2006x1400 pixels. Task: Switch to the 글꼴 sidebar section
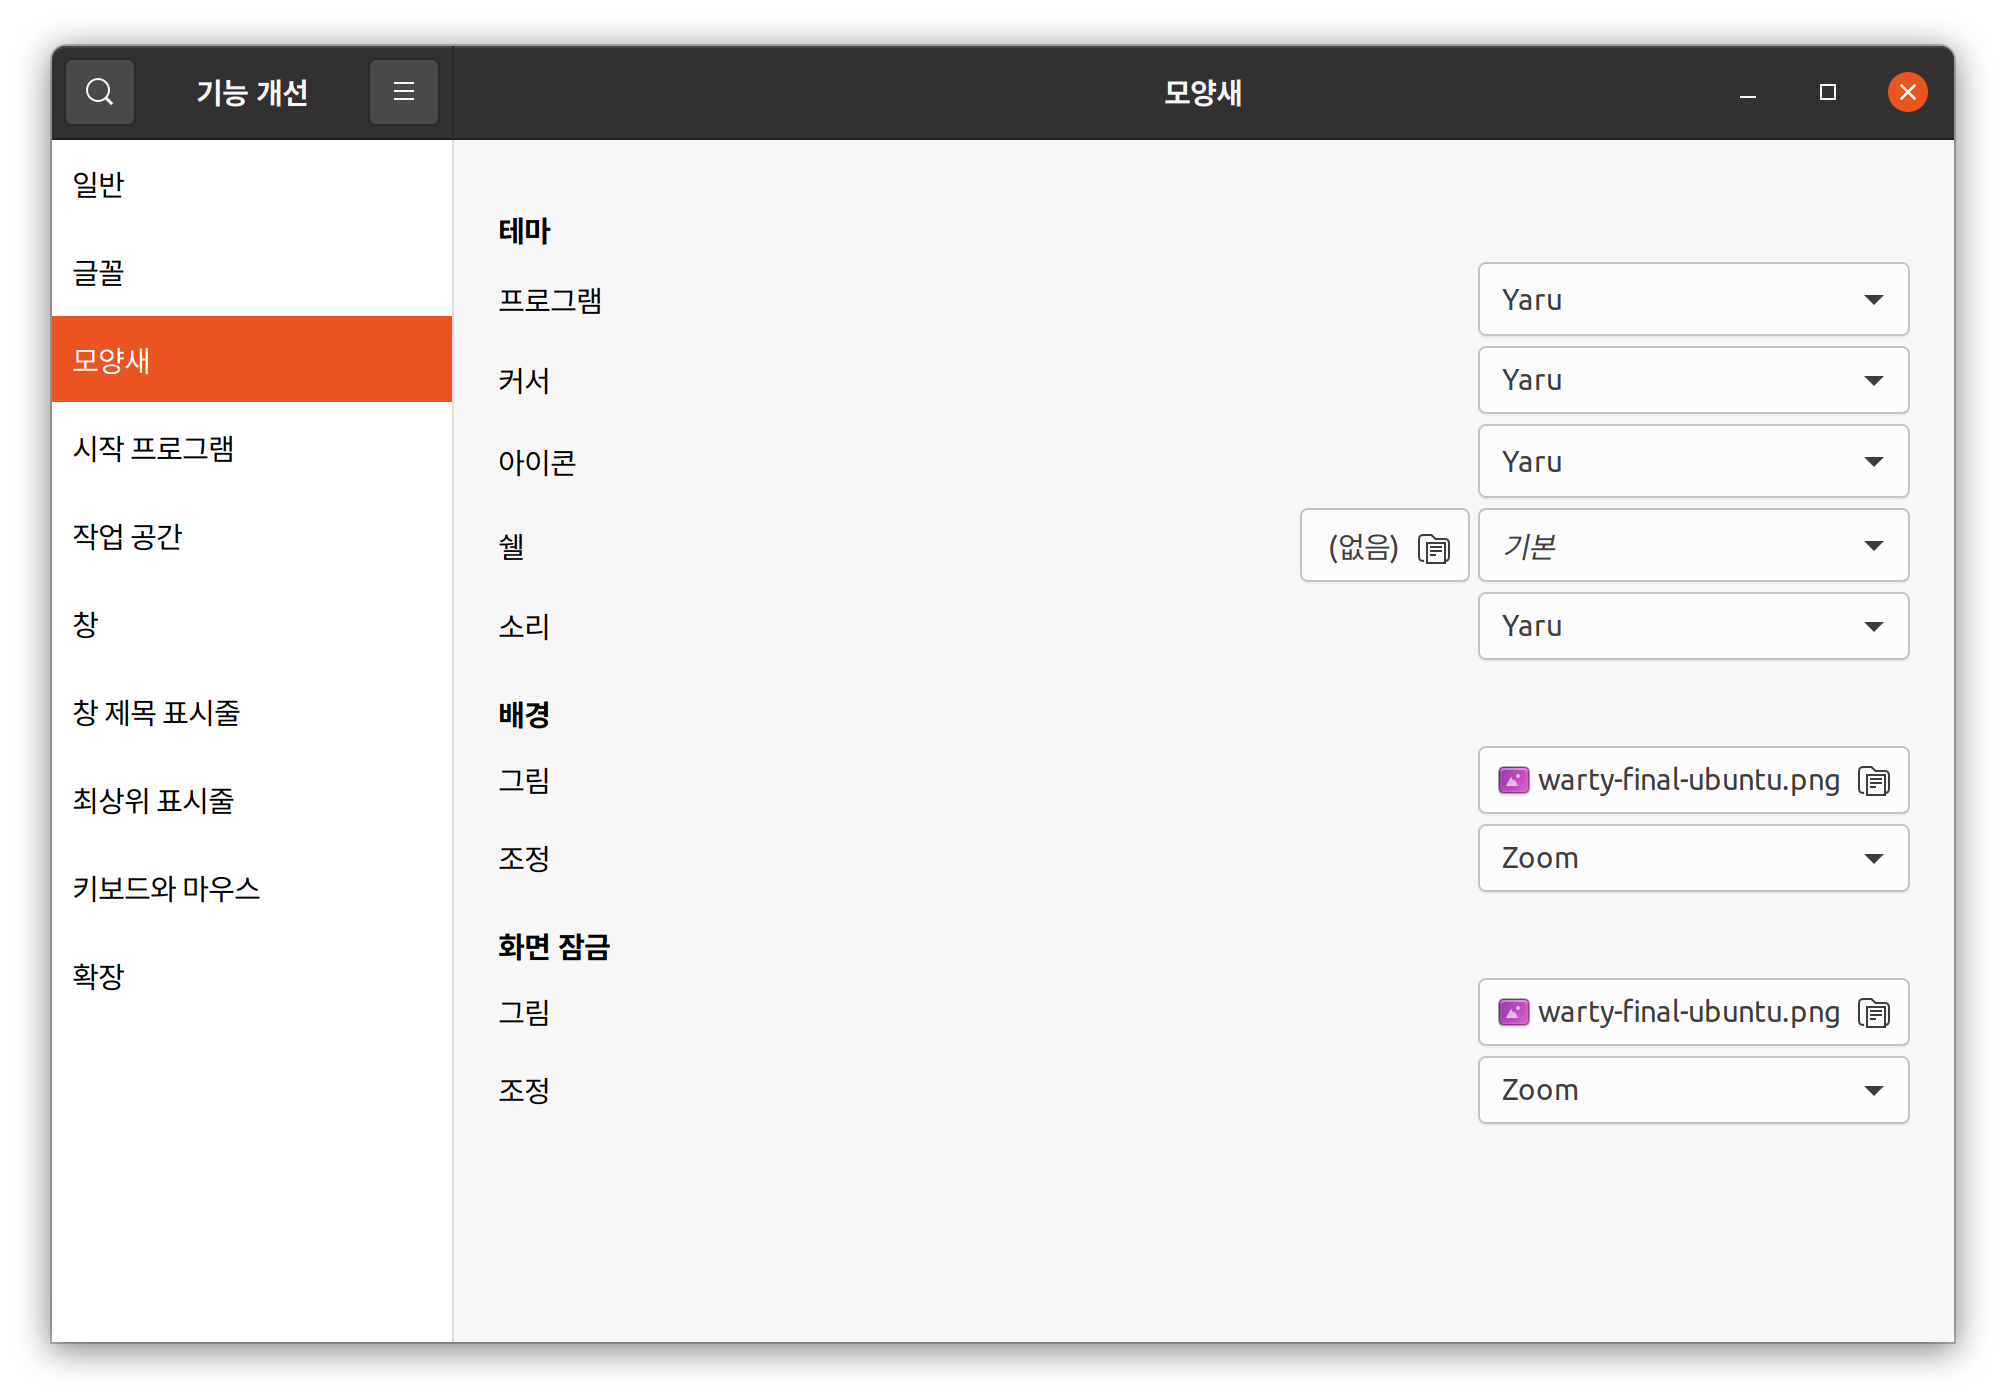point(98,272)
